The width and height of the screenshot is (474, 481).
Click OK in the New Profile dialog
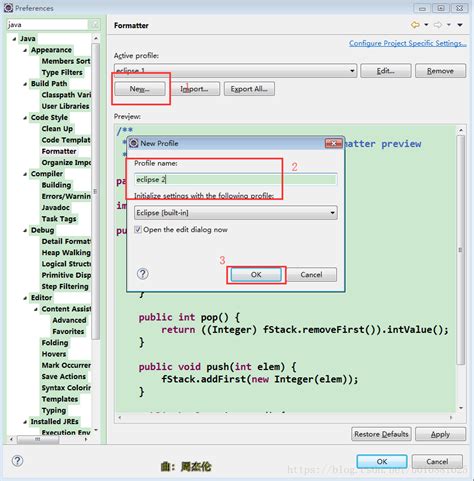point(256,275)
